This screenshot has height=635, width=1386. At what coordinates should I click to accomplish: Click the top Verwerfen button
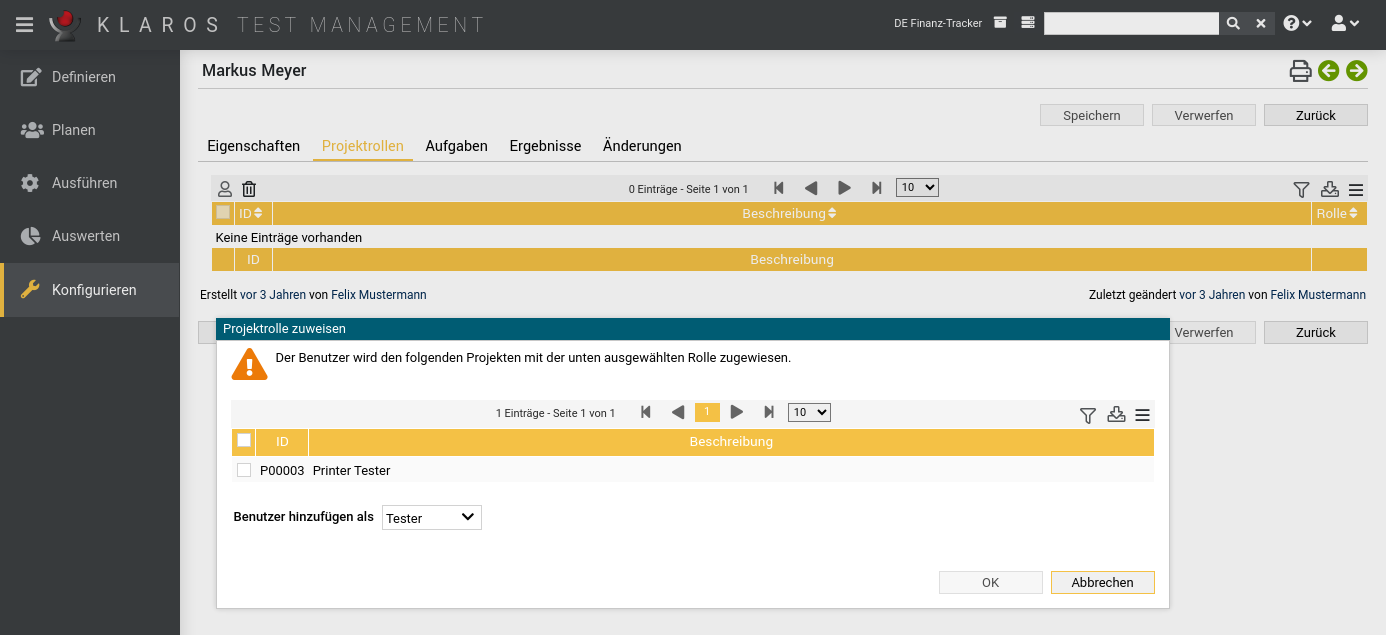coord(1204,115)
